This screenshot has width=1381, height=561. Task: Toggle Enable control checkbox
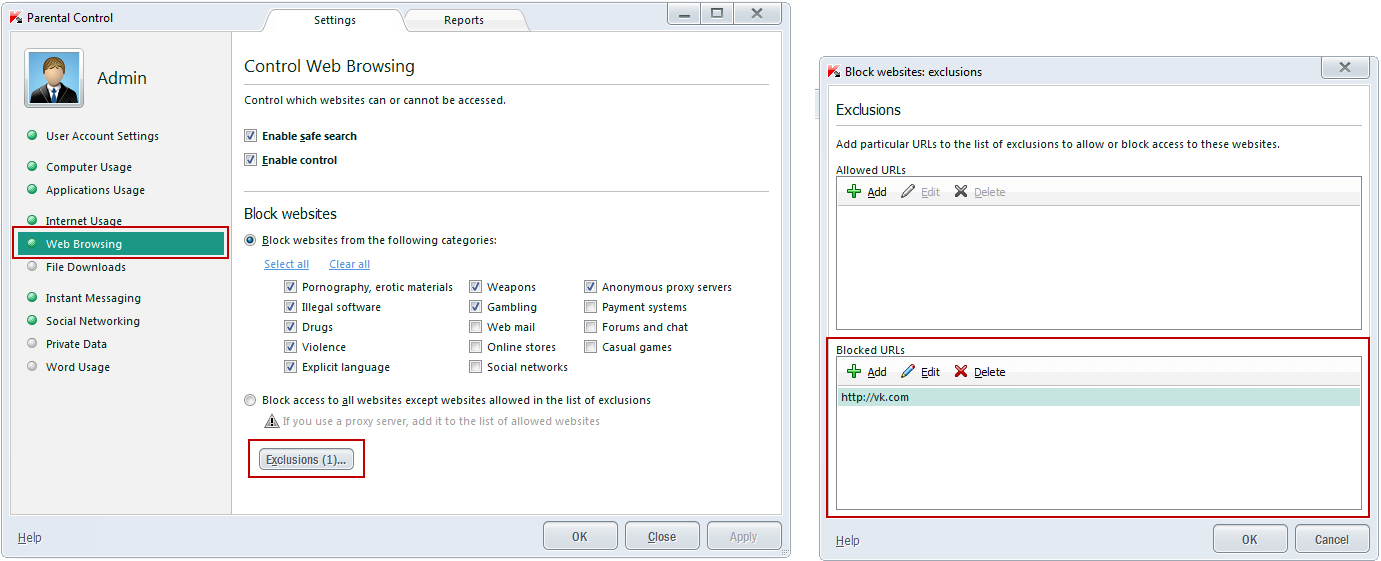251,160
